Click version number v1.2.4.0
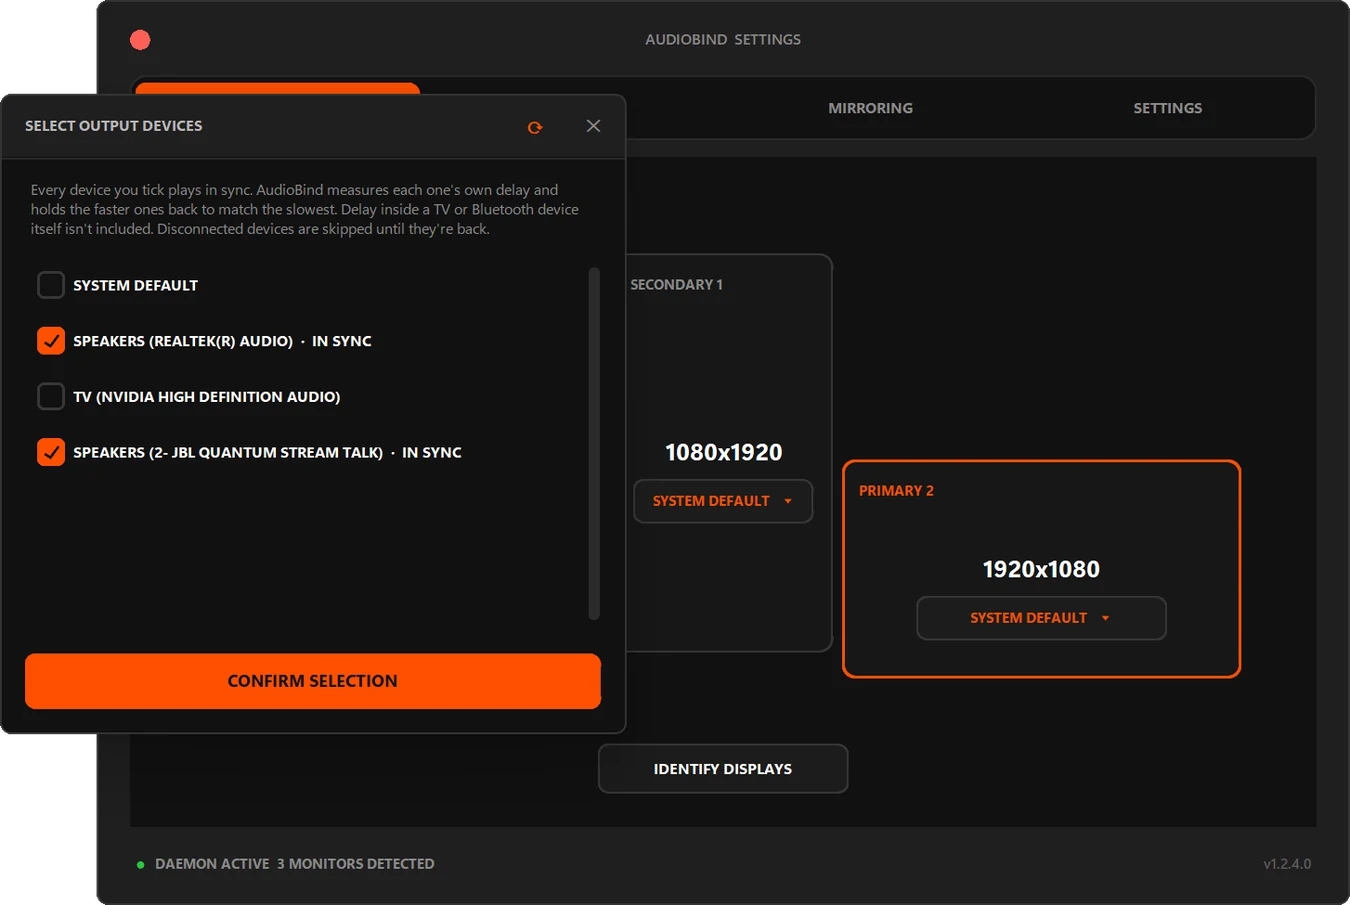The width and height of the screenshot is (1350, 905). (1287, 864)
